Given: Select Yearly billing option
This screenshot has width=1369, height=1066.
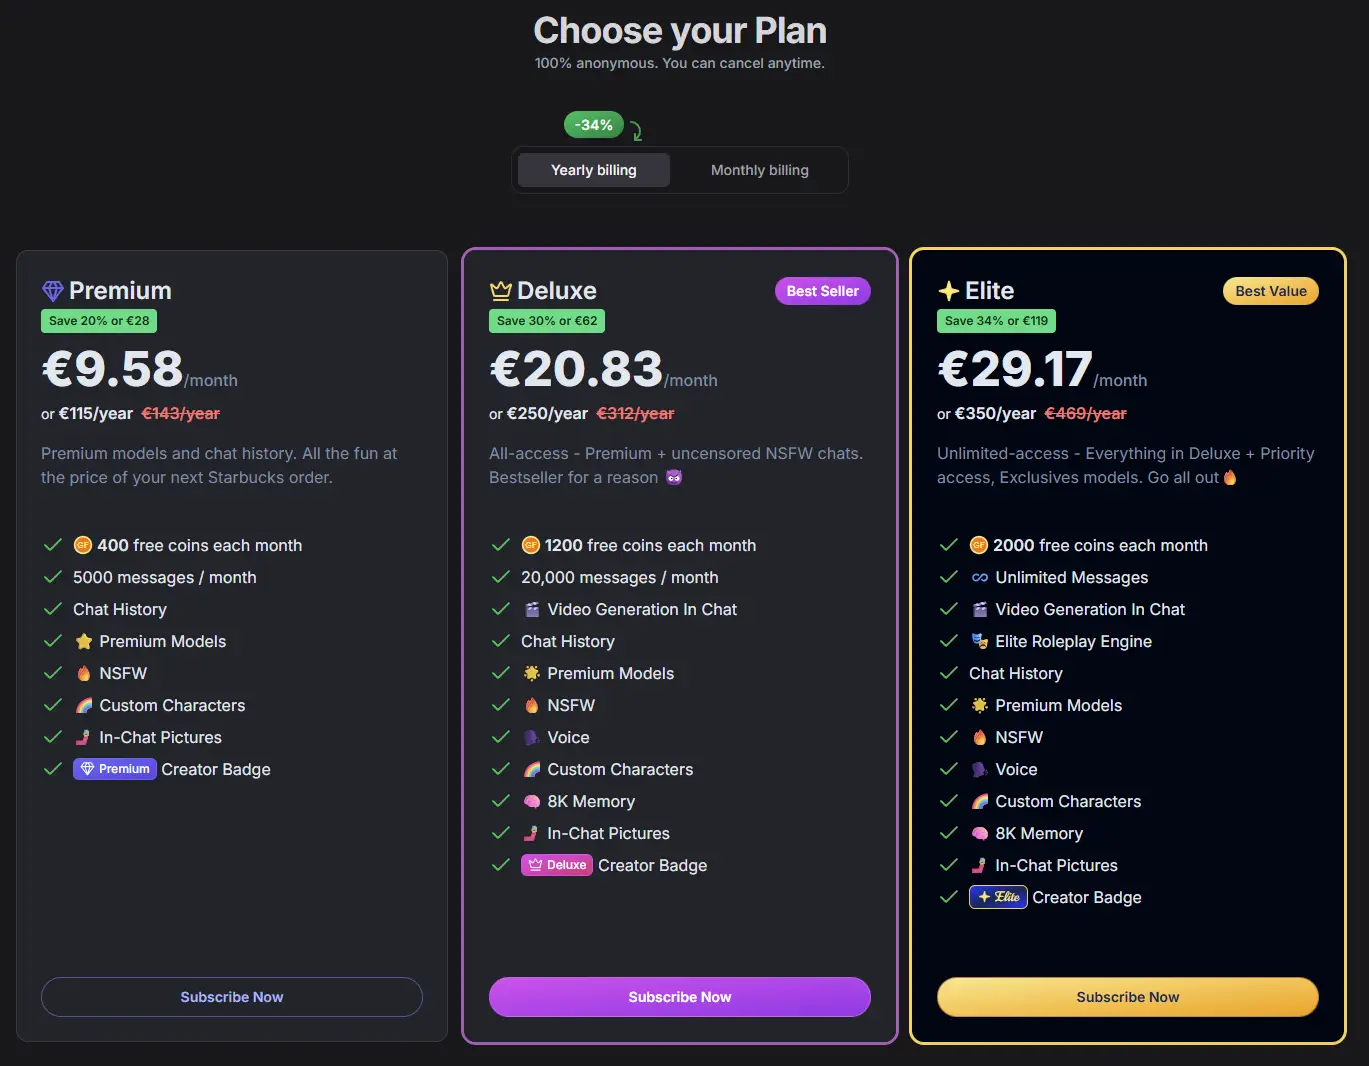Looking at the screenshot, I should pos(594,170).
